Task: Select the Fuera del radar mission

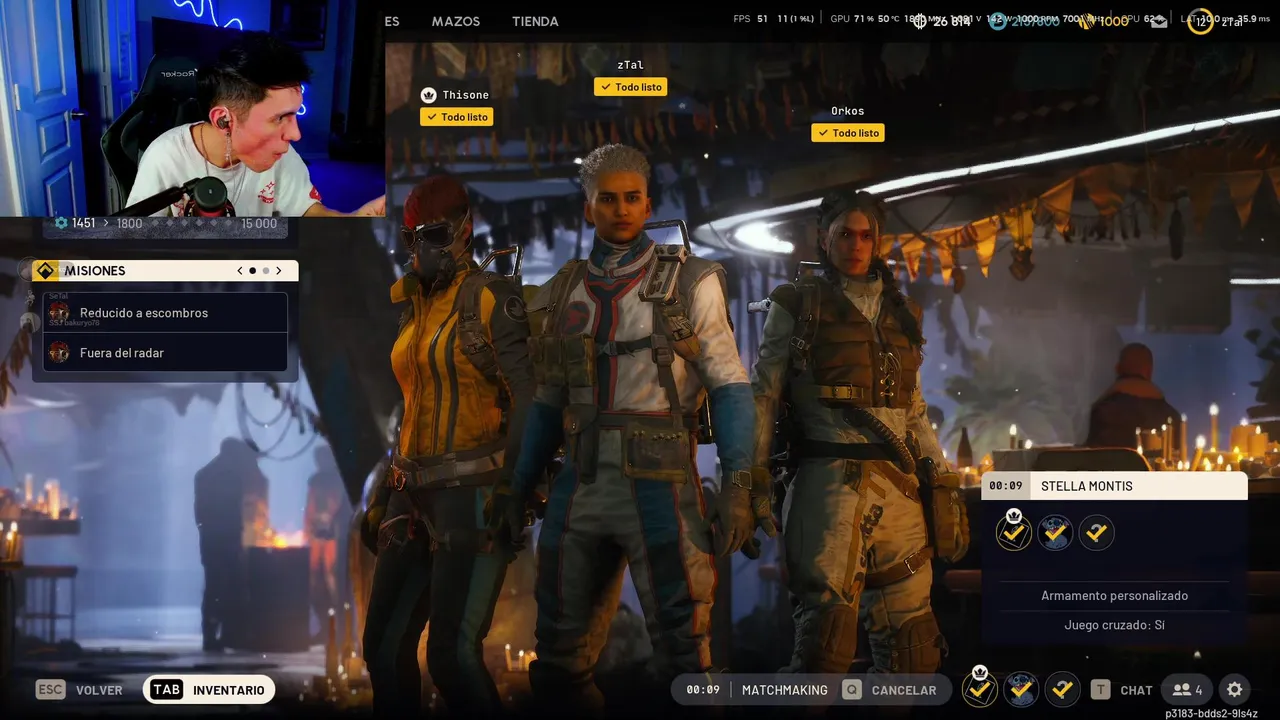Action: point(165,352)
